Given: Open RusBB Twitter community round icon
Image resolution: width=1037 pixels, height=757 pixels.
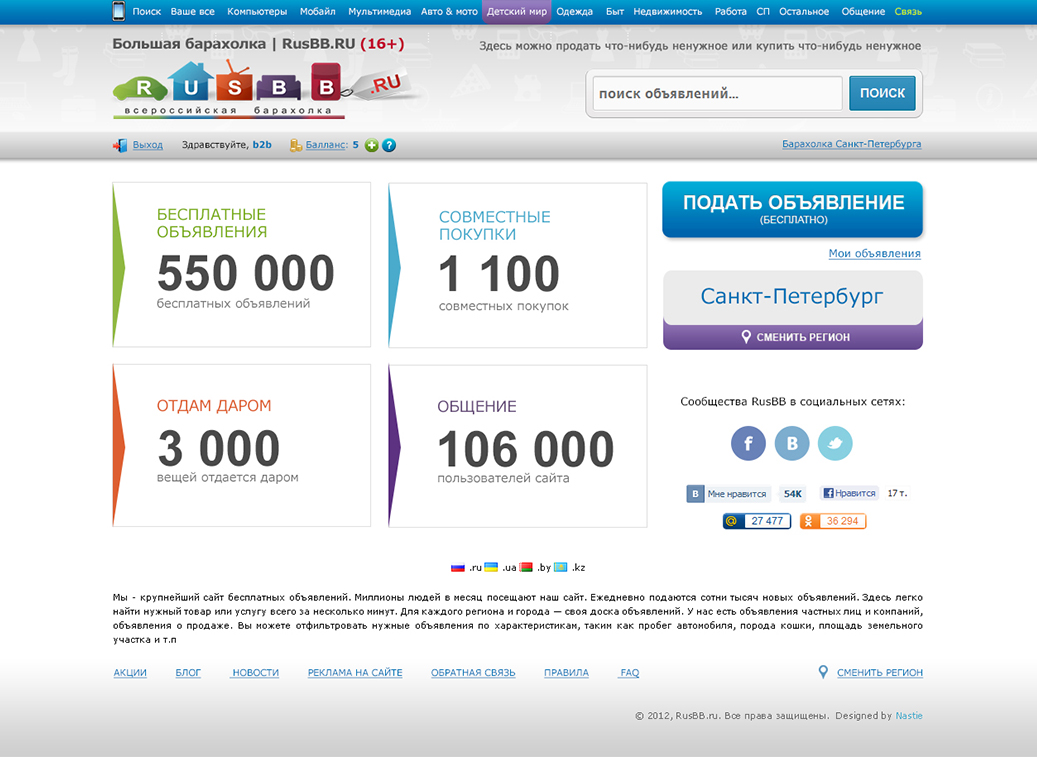Looking at the screenshot, I should (835, 443).
